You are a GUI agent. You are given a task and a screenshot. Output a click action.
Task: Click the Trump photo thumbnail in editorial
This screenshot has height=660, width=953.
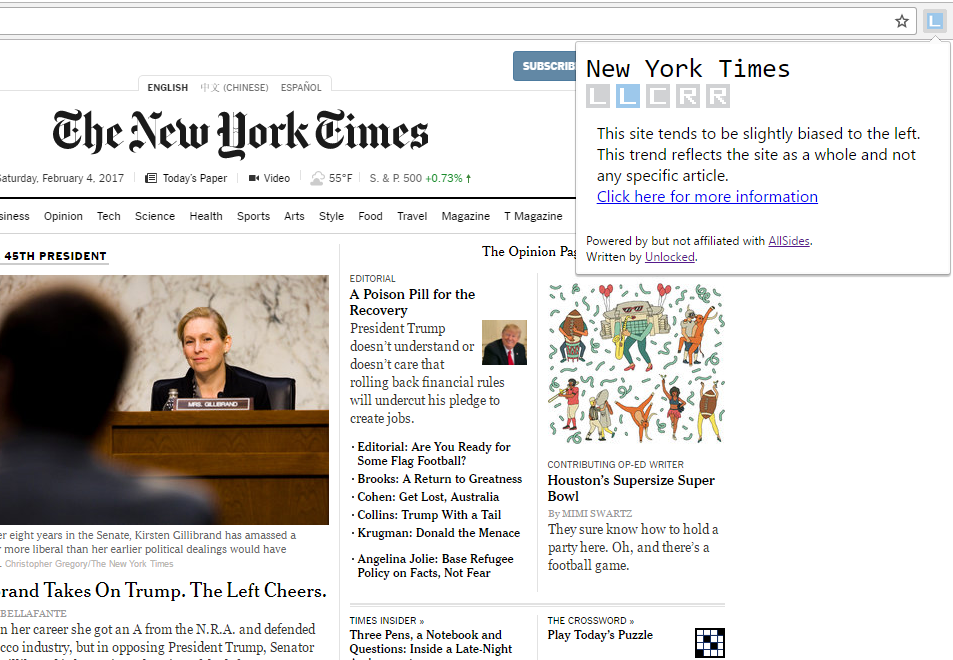tap(504, 342)
